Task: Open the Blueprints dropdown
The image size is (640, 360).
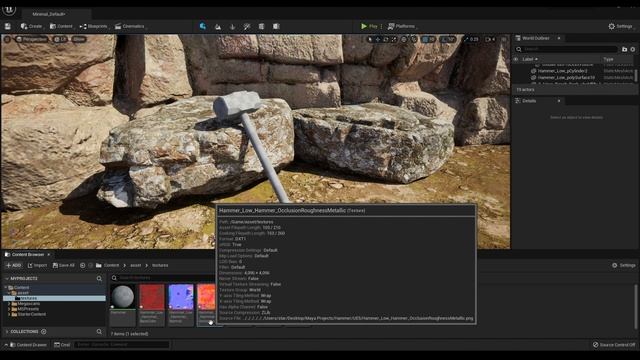Action: pyautogui.click(x=94, y=26)
